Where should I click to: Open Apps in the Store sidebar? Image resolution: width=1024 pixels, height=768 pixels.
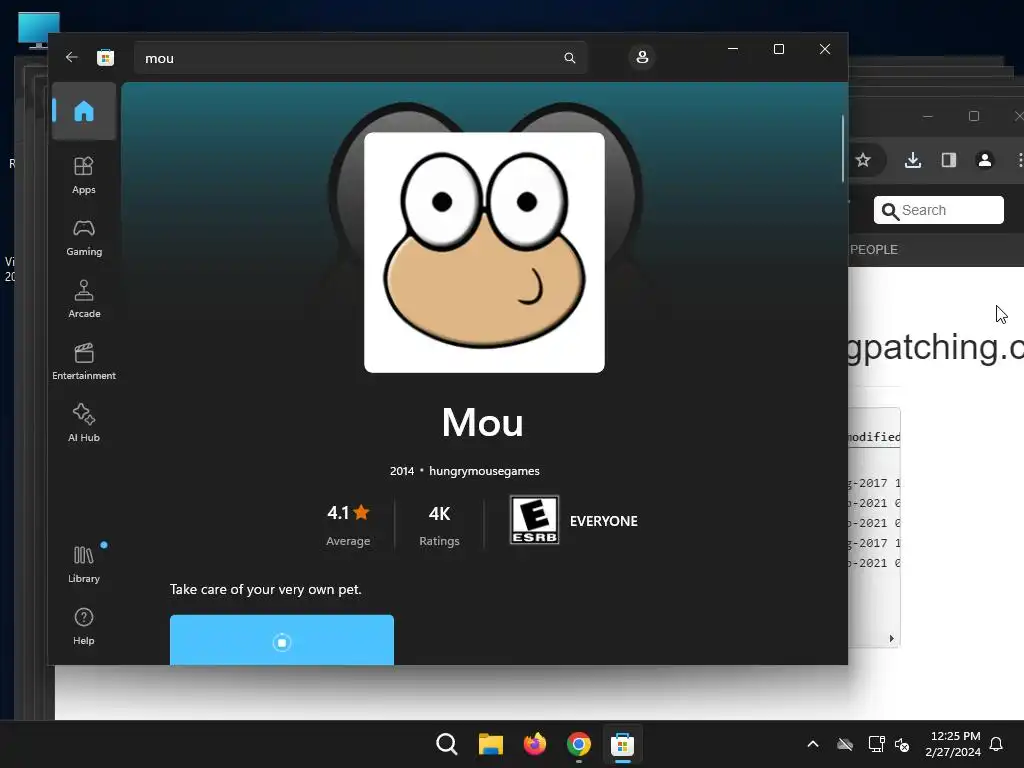[x=84, y=176]
